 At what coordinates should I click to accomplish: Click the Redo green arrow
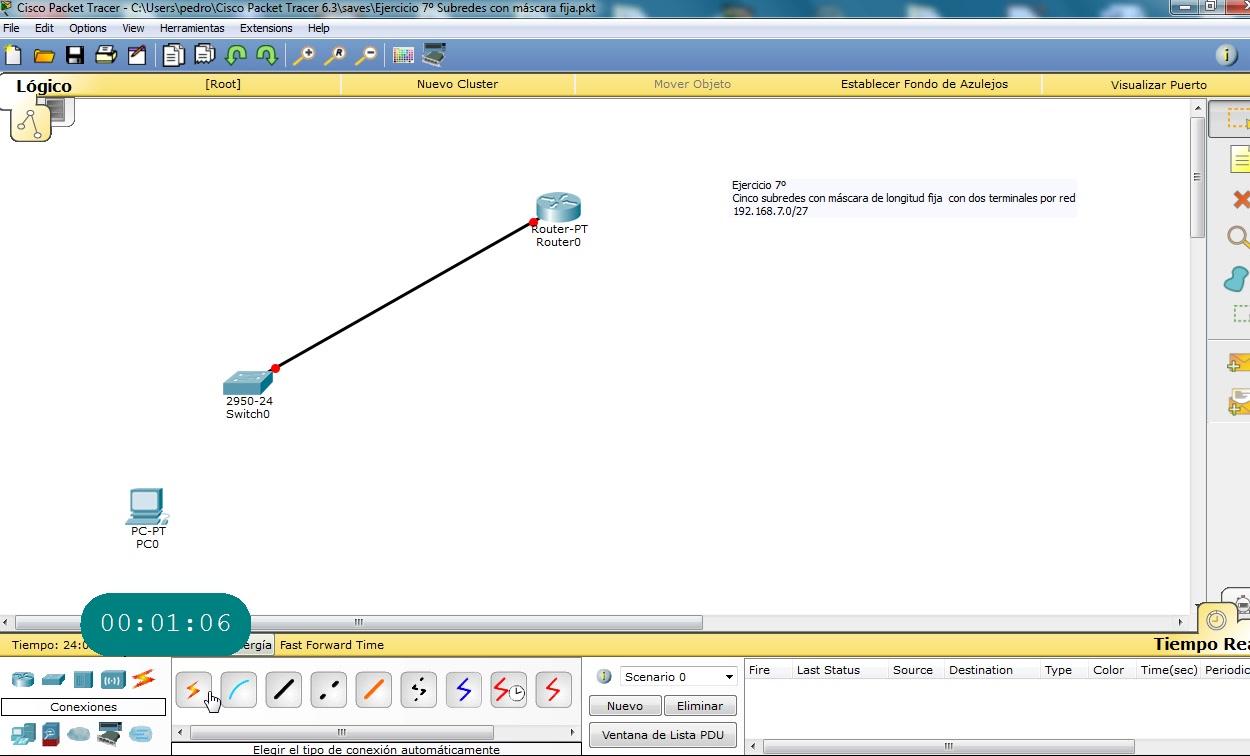pyautogui.click(x=266, y=55)
